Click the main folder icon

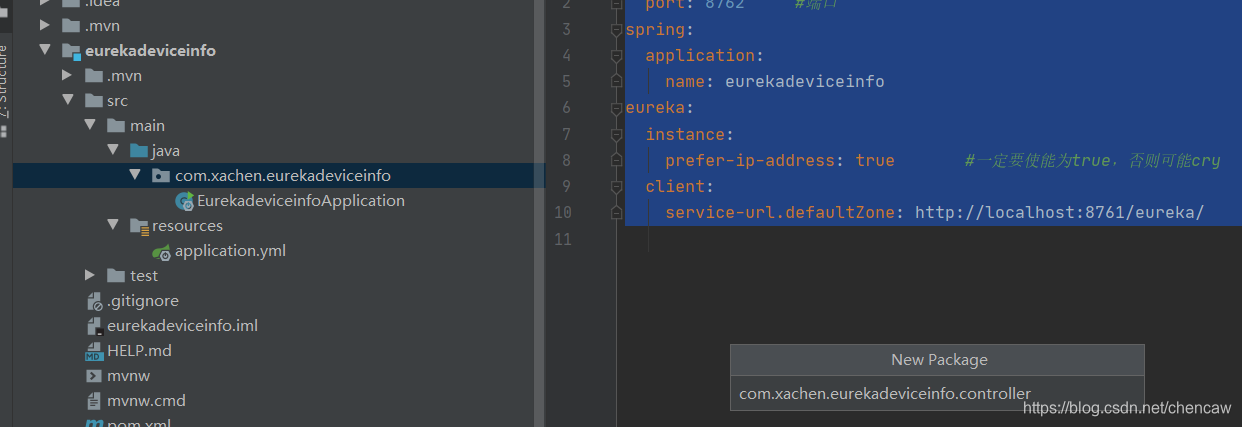pyautogui.click(x=116, y=125)
